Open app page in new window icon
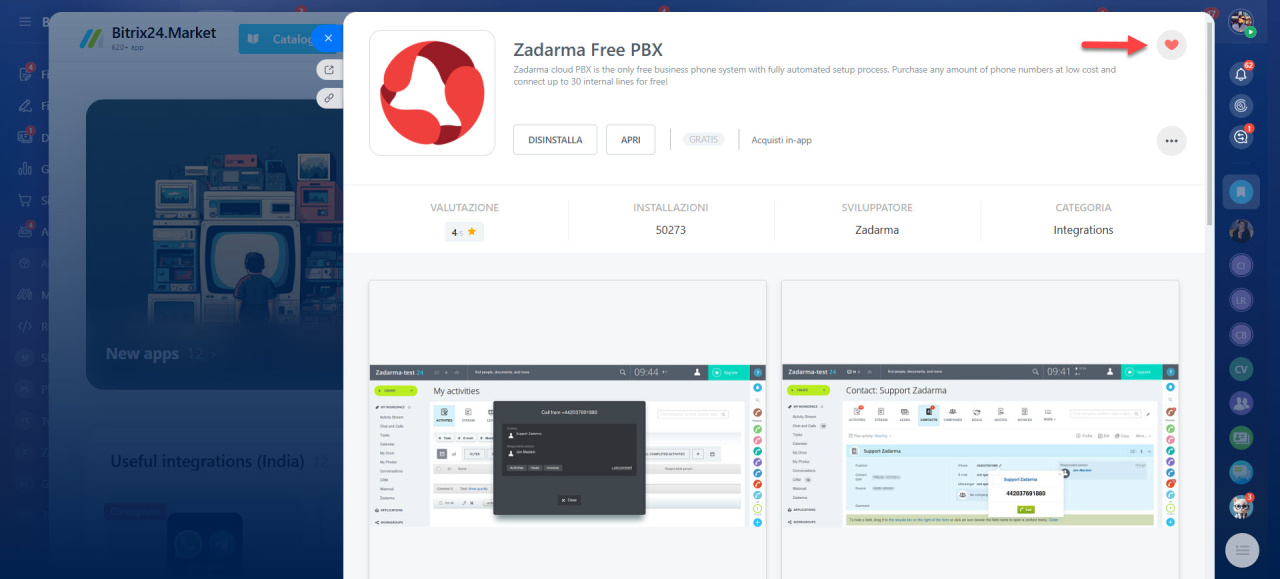The width and height of the screenshot is (1280, 579). 327,69
